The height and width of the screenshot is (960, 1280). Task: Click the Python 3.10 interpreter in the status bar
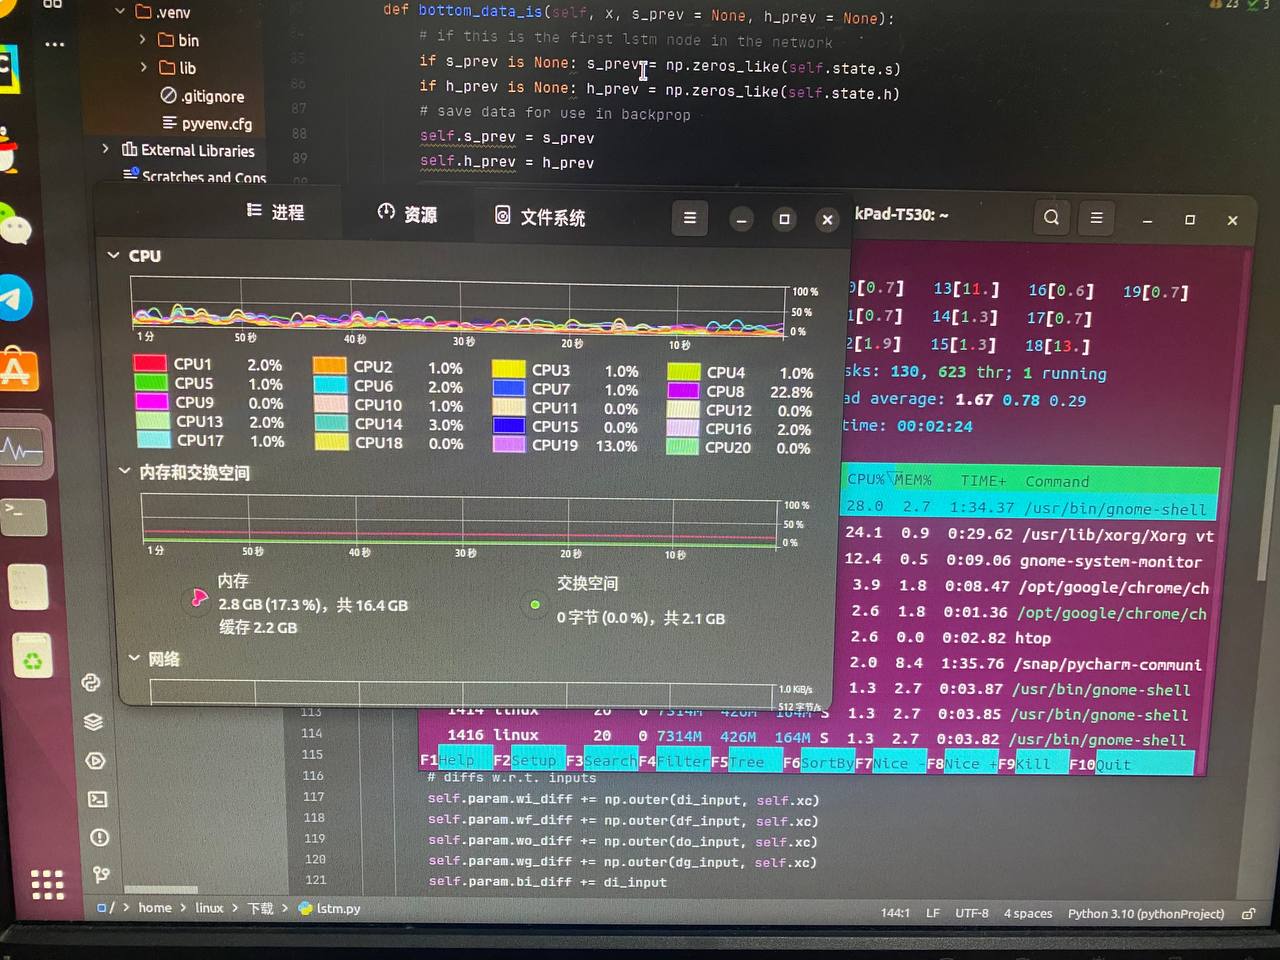pos(1145,914)
